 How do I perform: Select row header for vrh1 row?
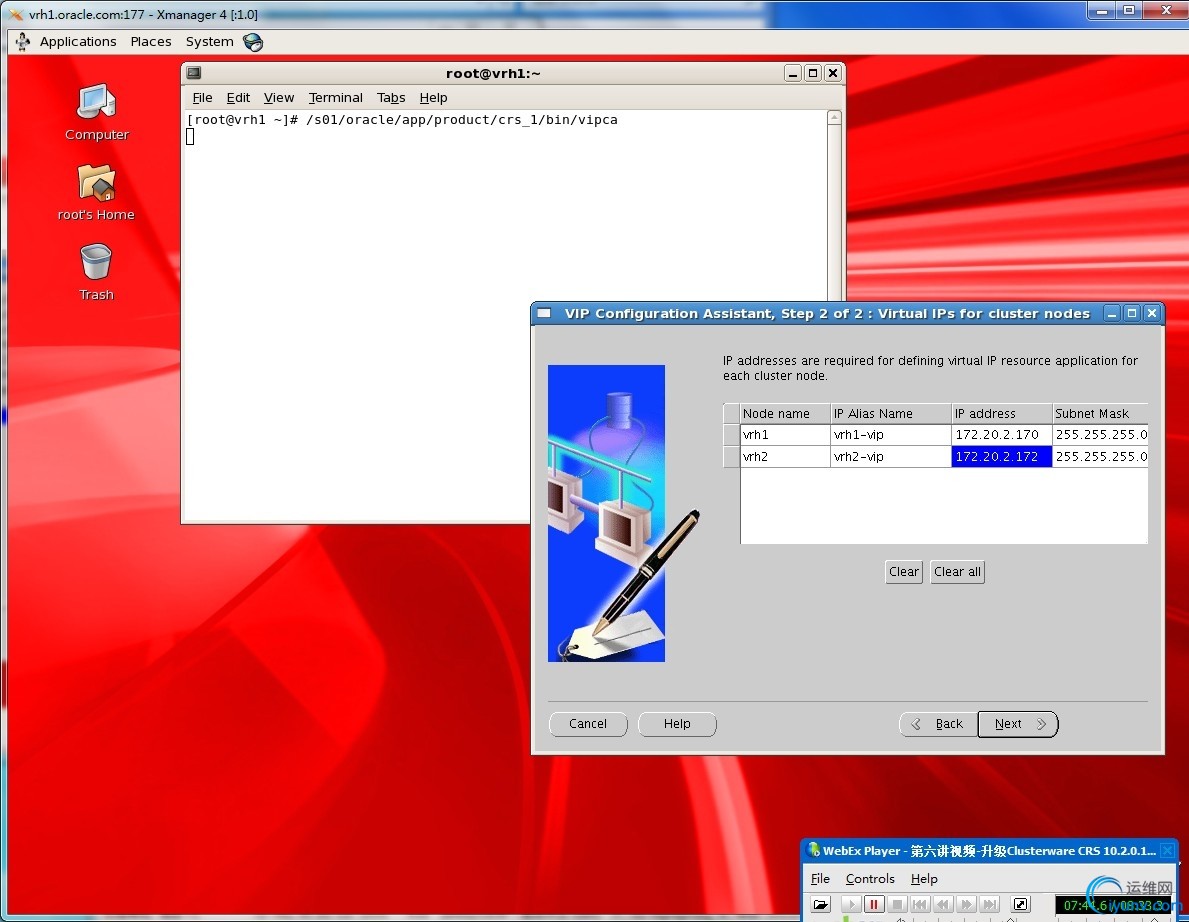(x=732, y=434)
